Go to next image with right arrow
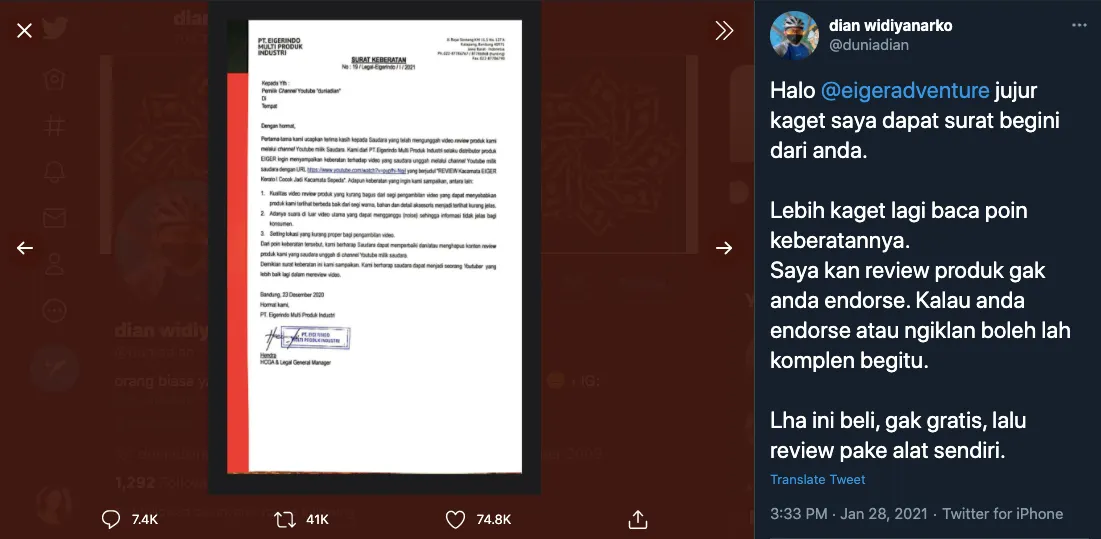The width and height of the screenshot is (1101, 539). [x=724, y=248]
